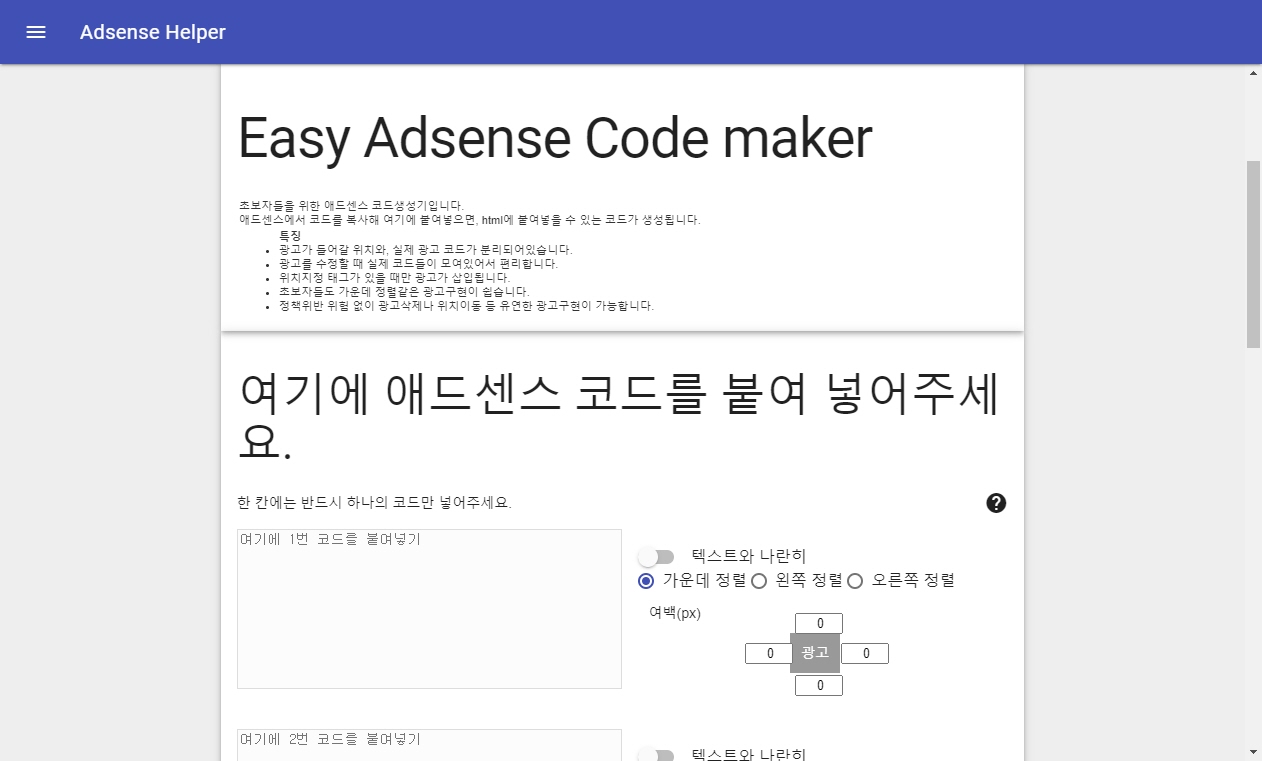This screenshot has height=761, width=1262.
Task: Click the 2번 코드 textarea
Action: 429,745
